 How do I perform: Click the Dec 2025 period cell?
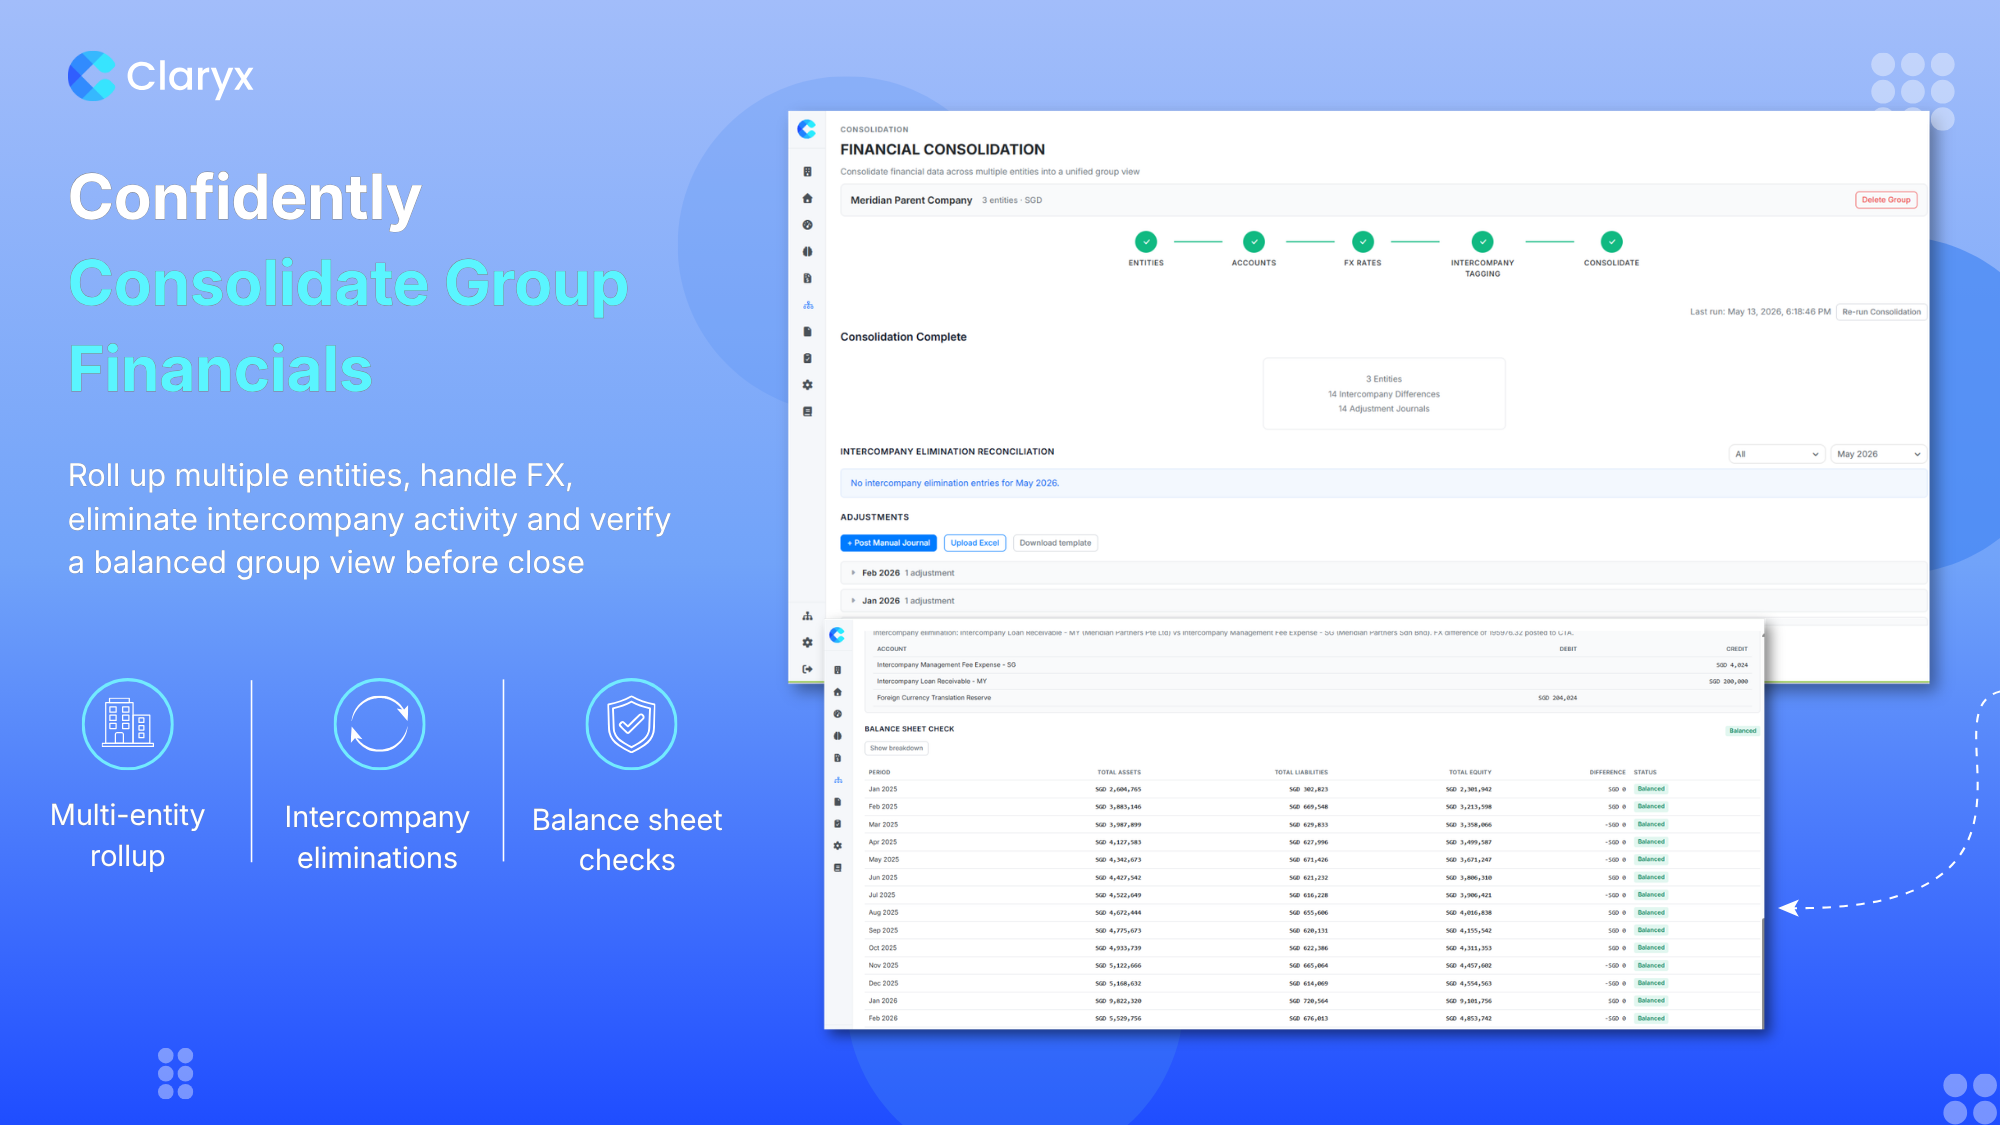(883, 983)
